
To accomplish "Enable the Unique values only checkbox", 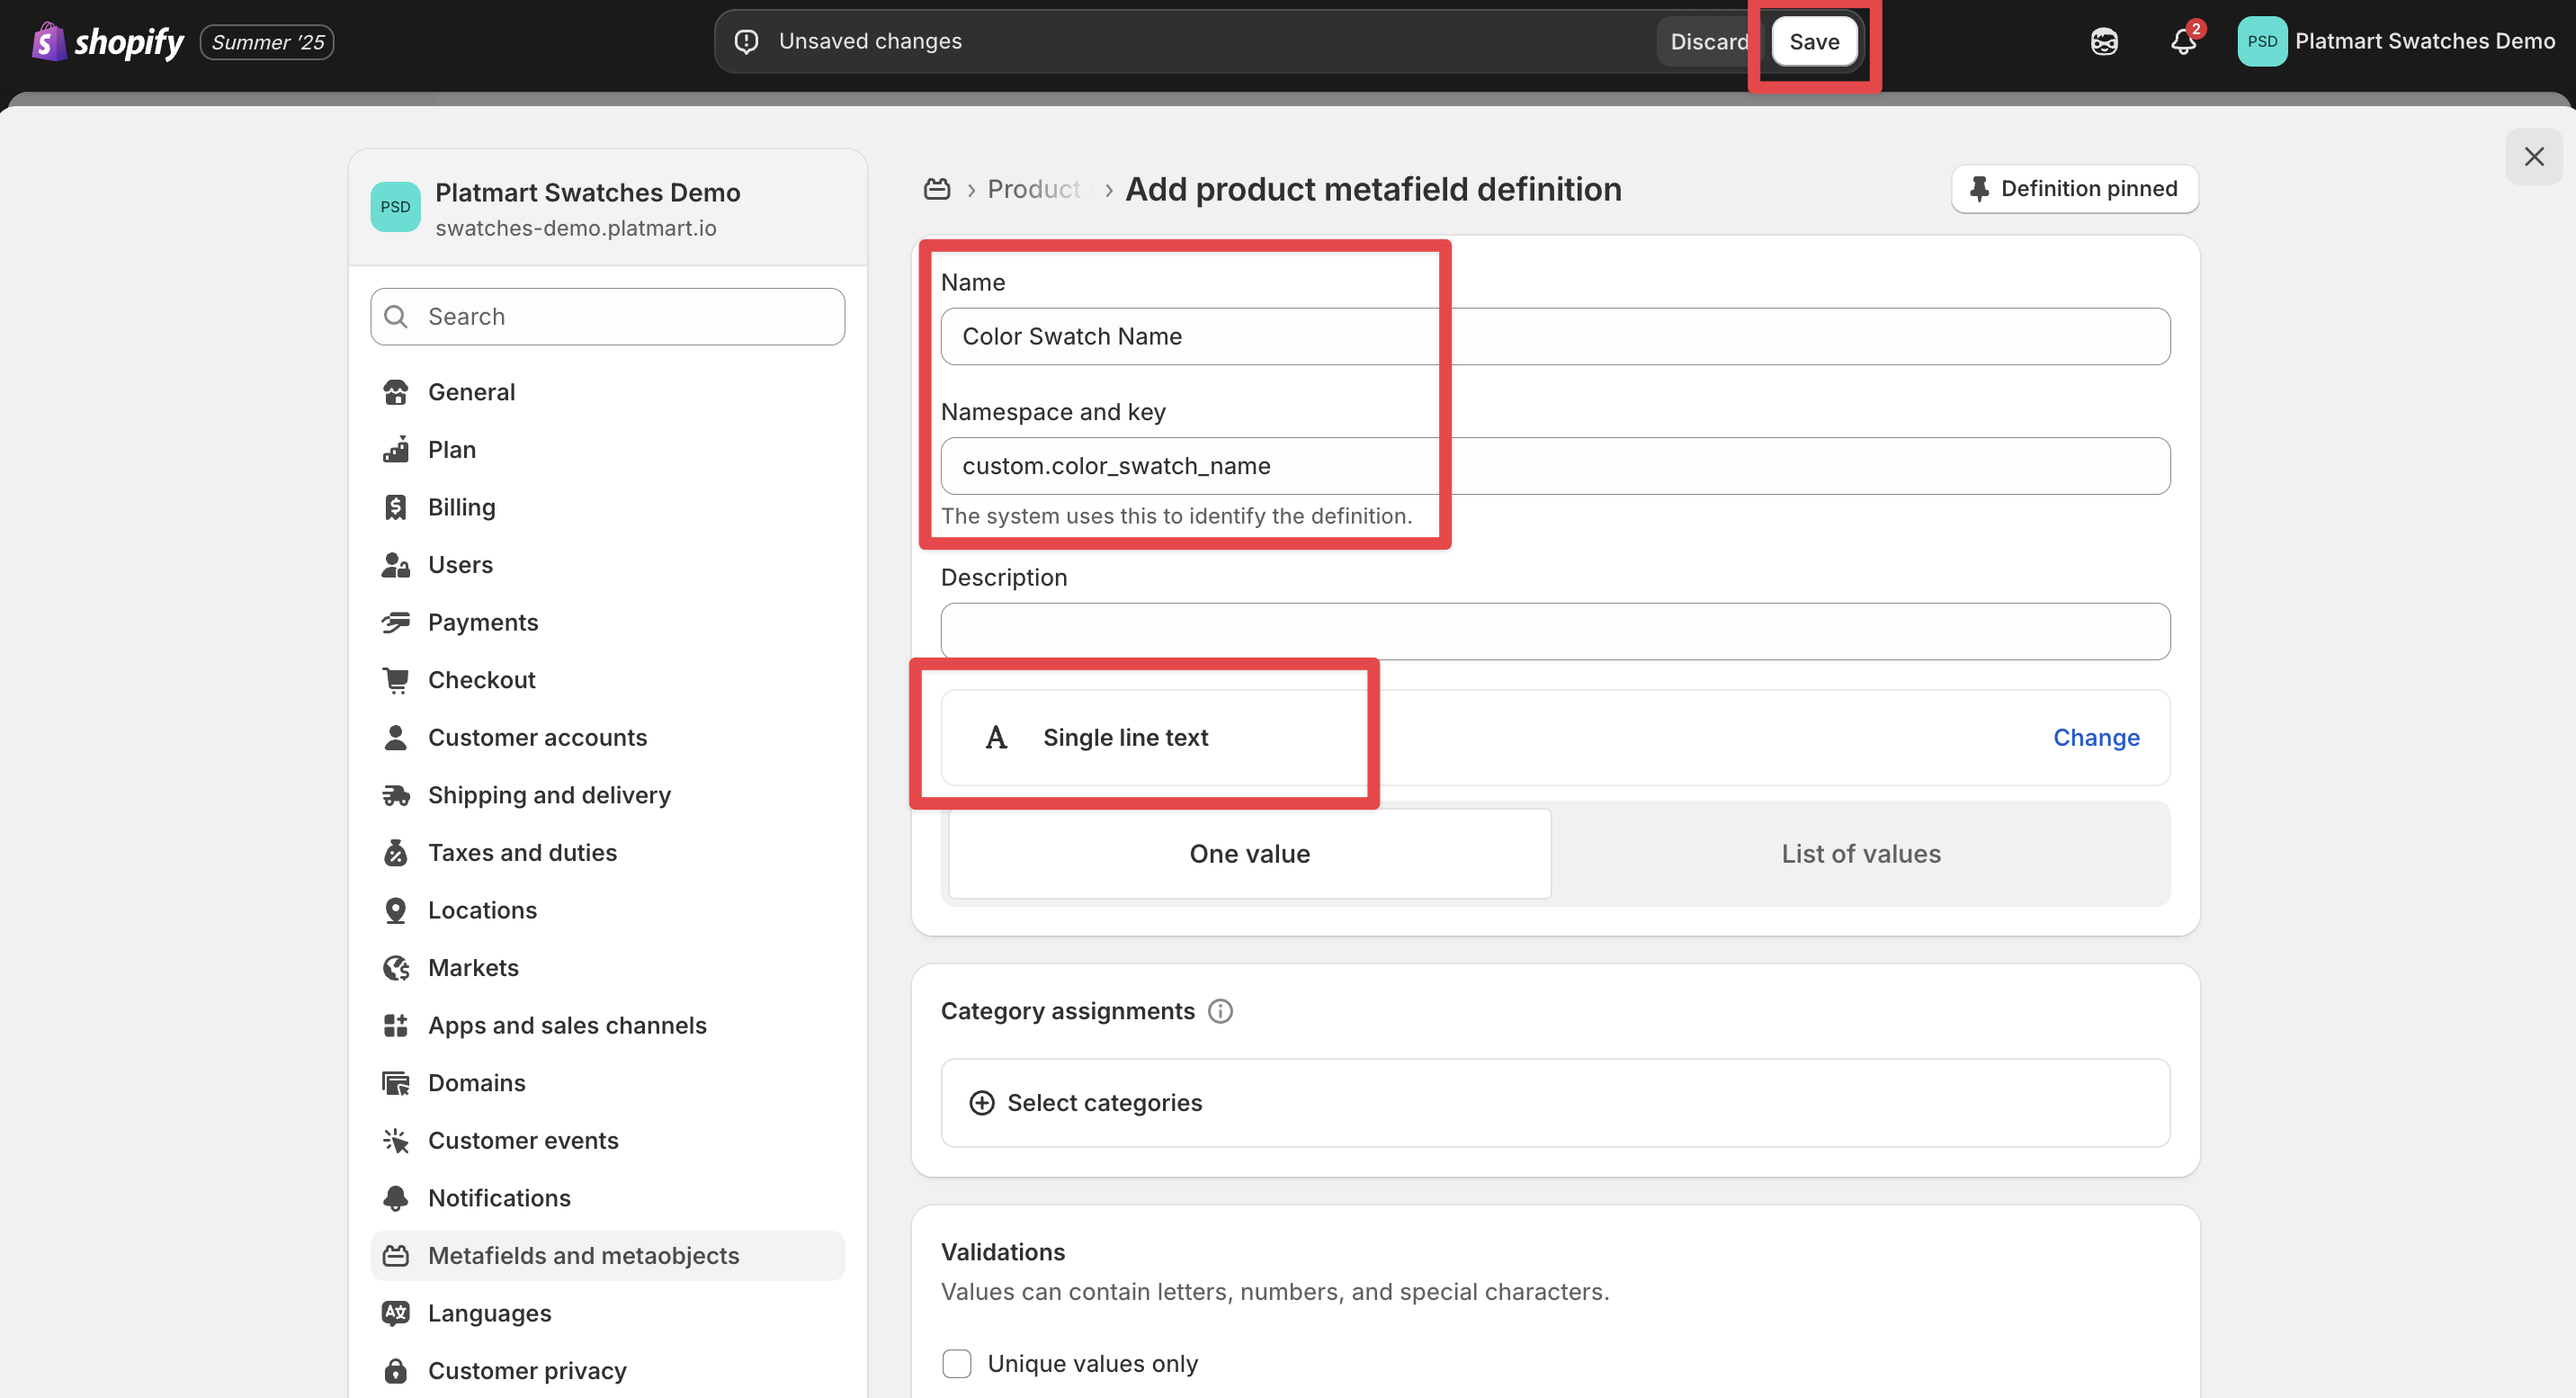I will pos(957,1364).
